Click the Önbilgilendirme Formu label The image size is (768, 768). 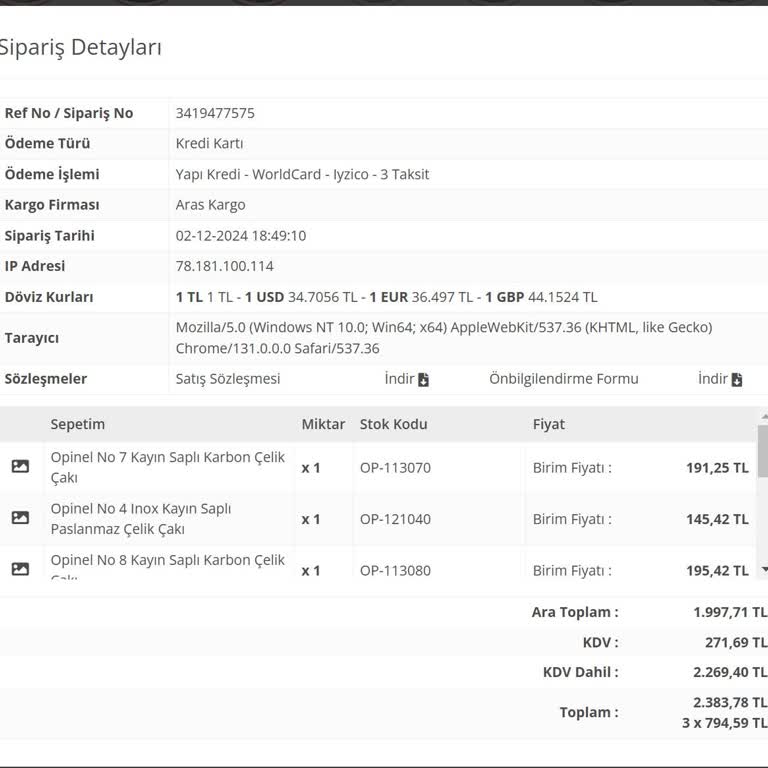pos(563,379)
